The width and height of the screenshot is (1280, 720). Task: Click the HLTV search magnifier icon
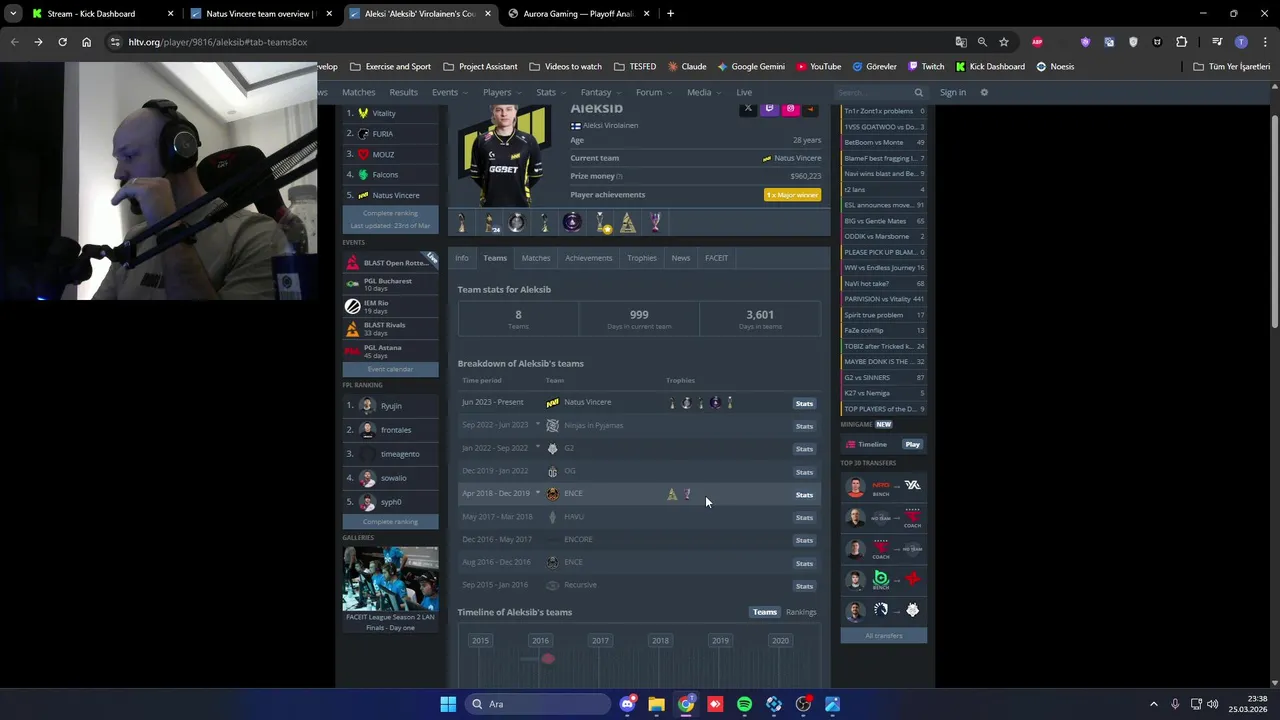pyautogui.click(x=918, y=92)
